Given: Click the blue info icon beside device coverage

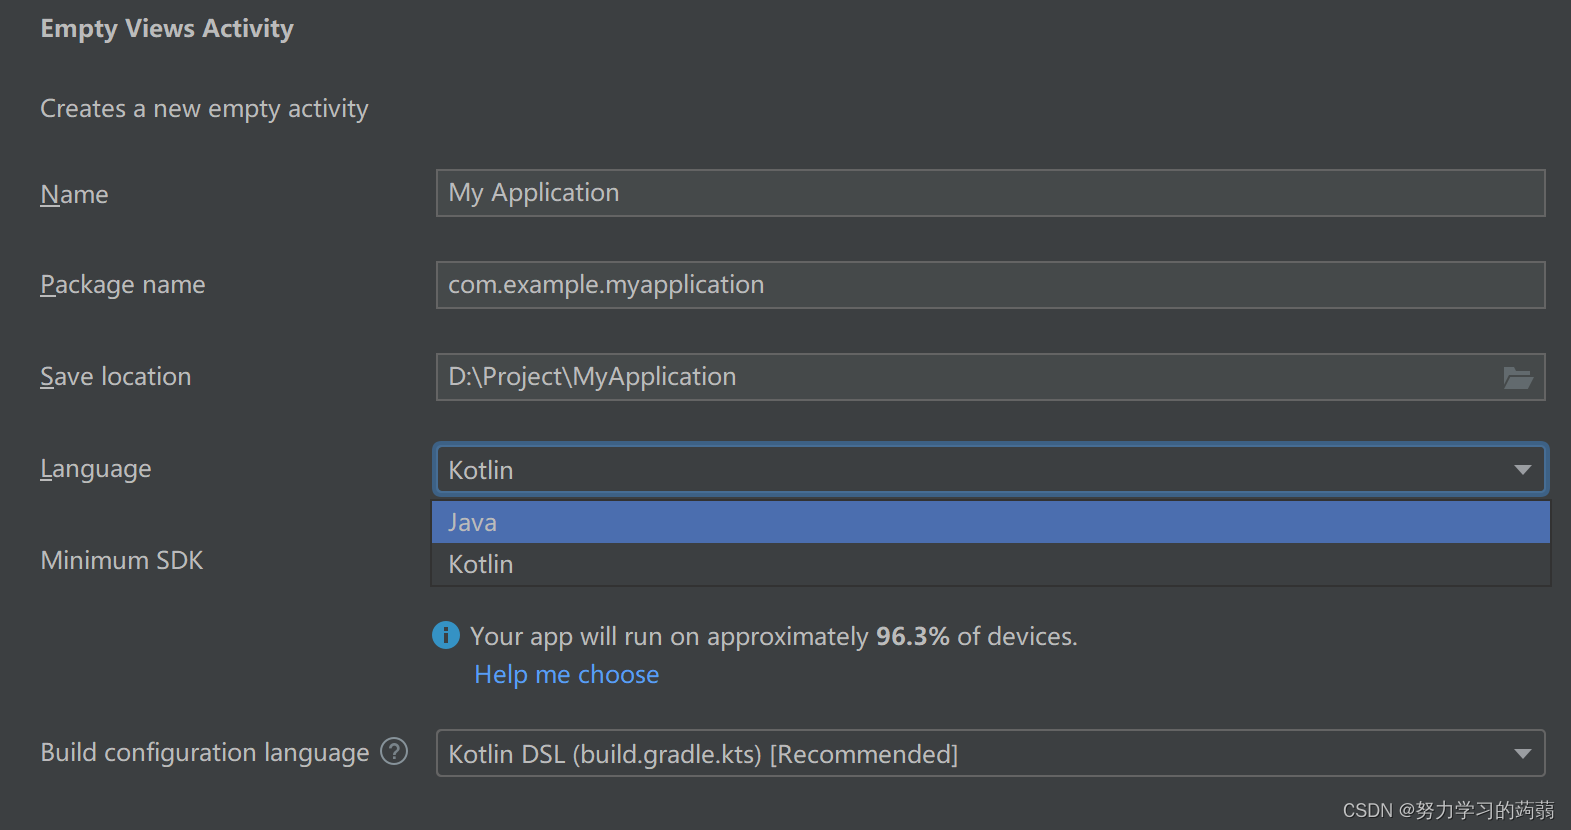Looking at the screenshot, I should (x=446, y=635).
